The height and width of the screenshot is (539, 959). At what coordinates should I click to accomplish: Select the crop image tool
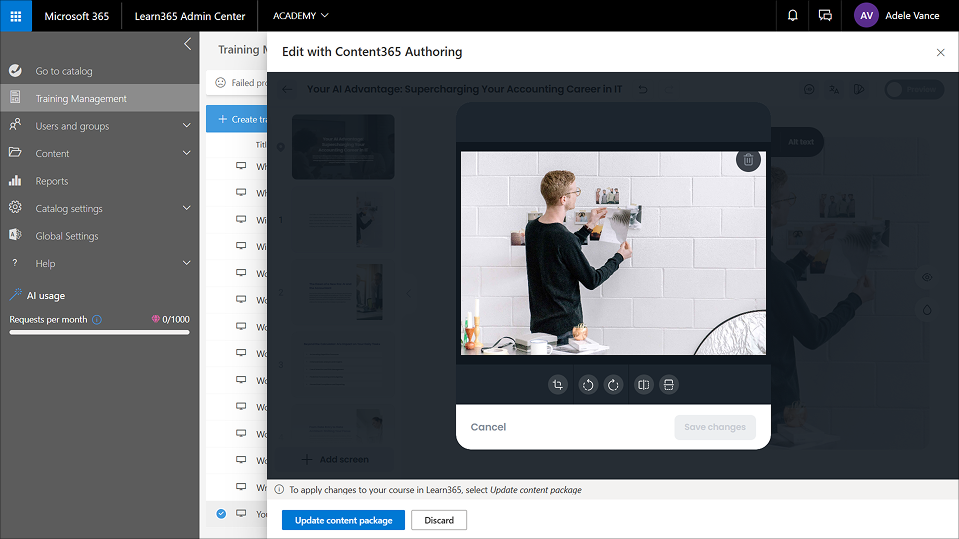point(558,385)
